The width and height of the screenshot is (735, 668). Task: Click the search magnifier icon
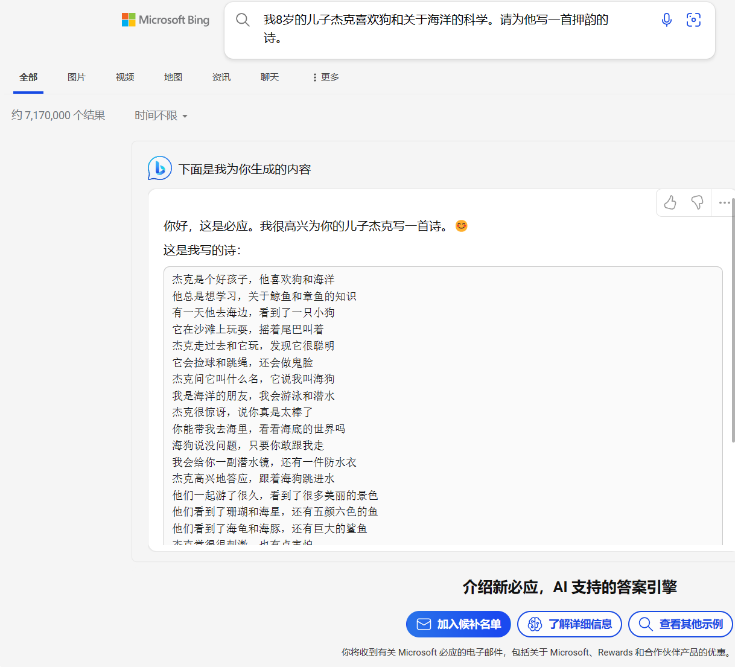[x=242, y=20]
